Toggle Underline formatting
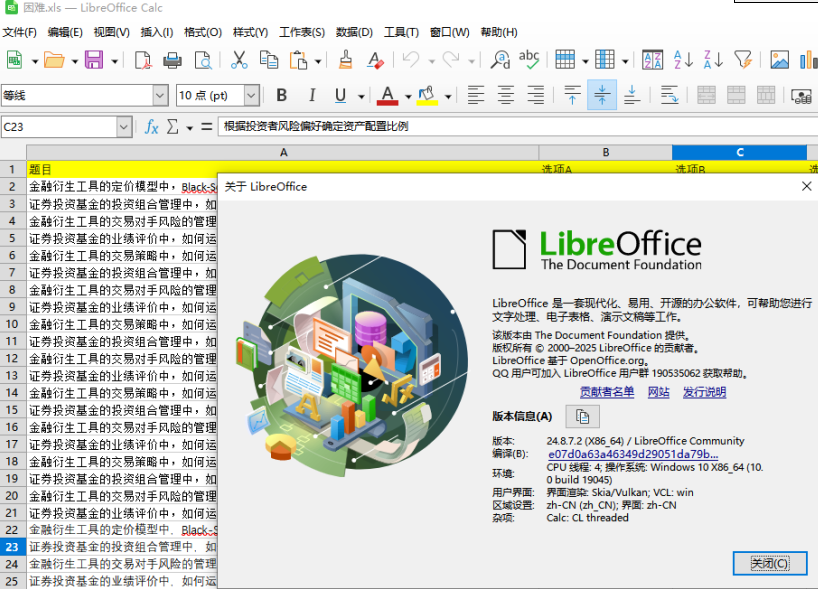This screenshot has height=589, width=818. 341,95
